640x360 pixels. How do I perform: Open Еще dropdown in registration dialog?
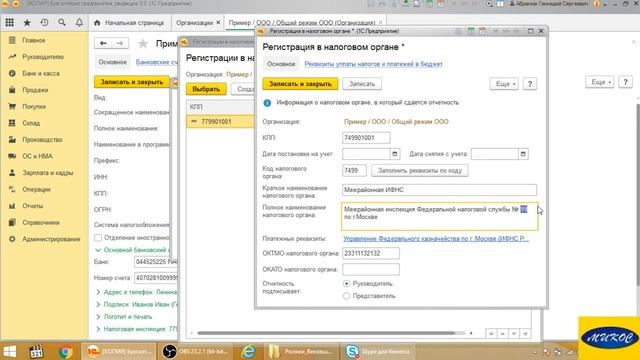[504, 84]
